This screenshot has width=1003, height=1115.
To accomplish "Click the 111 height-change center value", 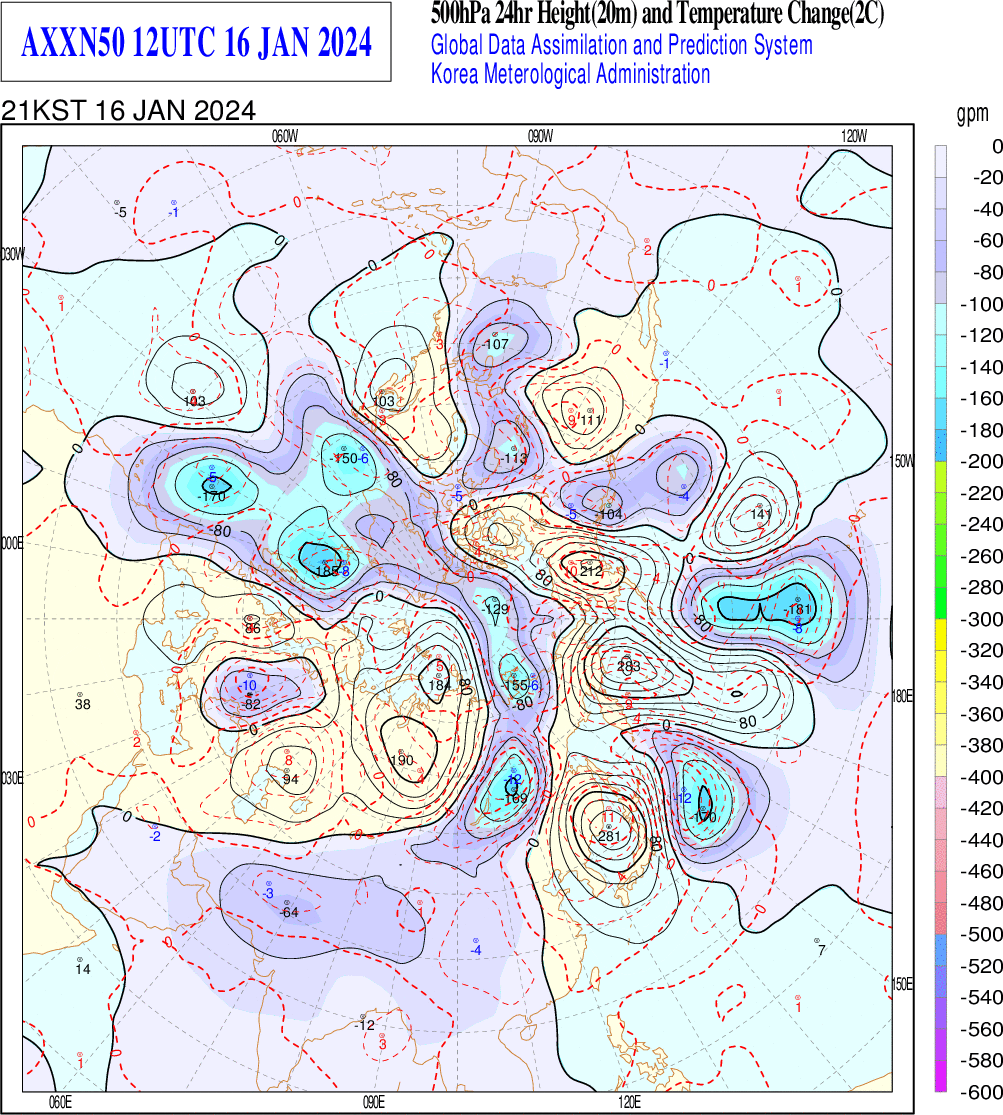I will [x=590, y=420].
